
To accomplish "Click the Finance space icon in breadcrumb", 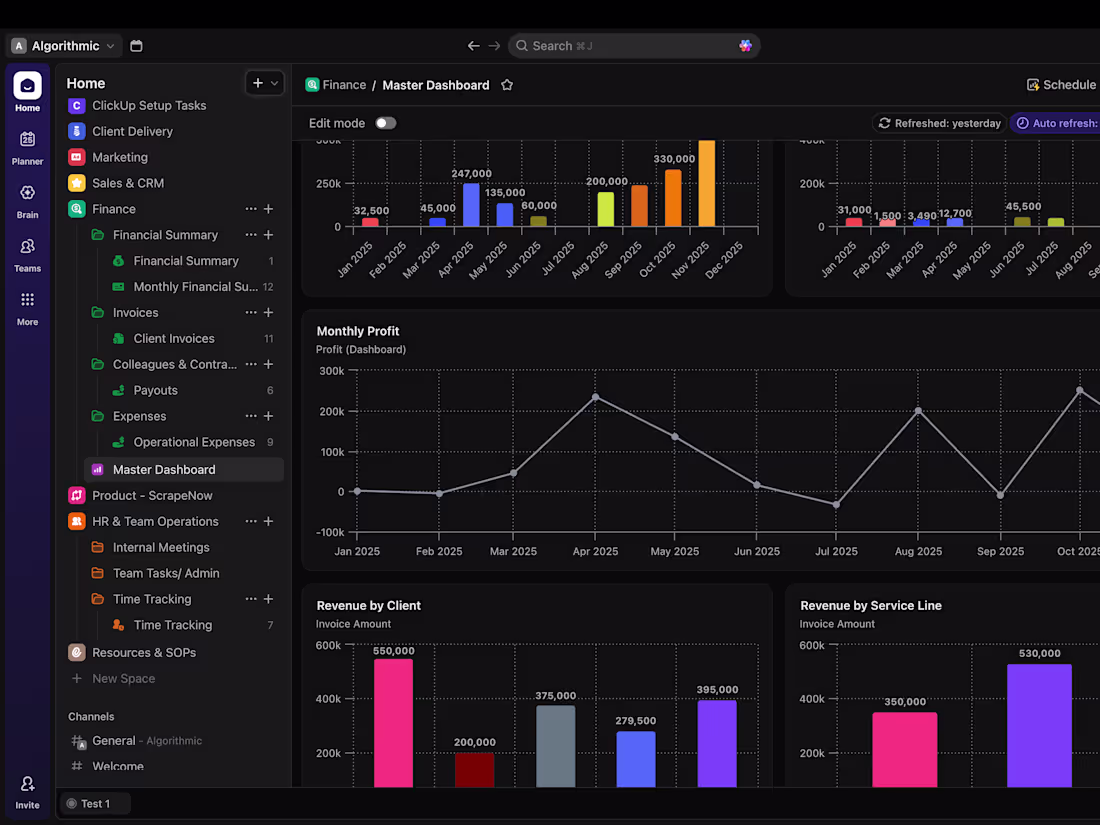I will pyautogui.click(x=312, y=85).
